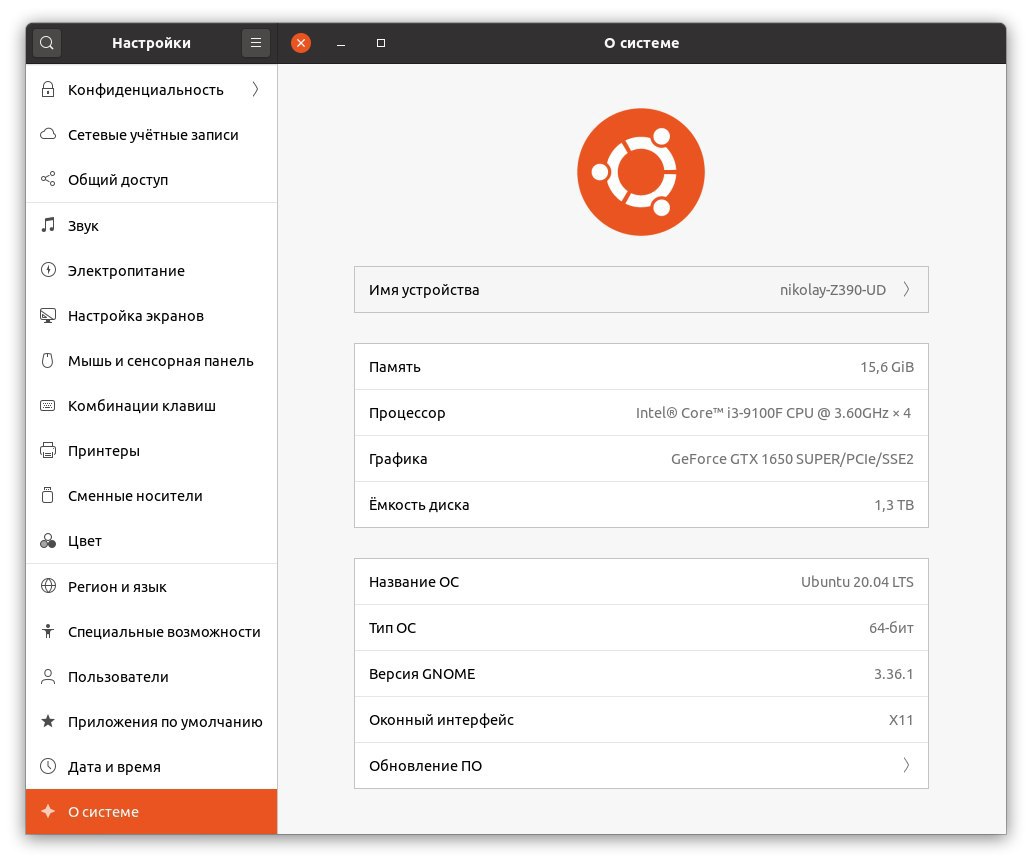Screen dimensions: 1032x863
Task: Click the OS name Ubuntu 20.04 LTS
Action: point(857,582)
